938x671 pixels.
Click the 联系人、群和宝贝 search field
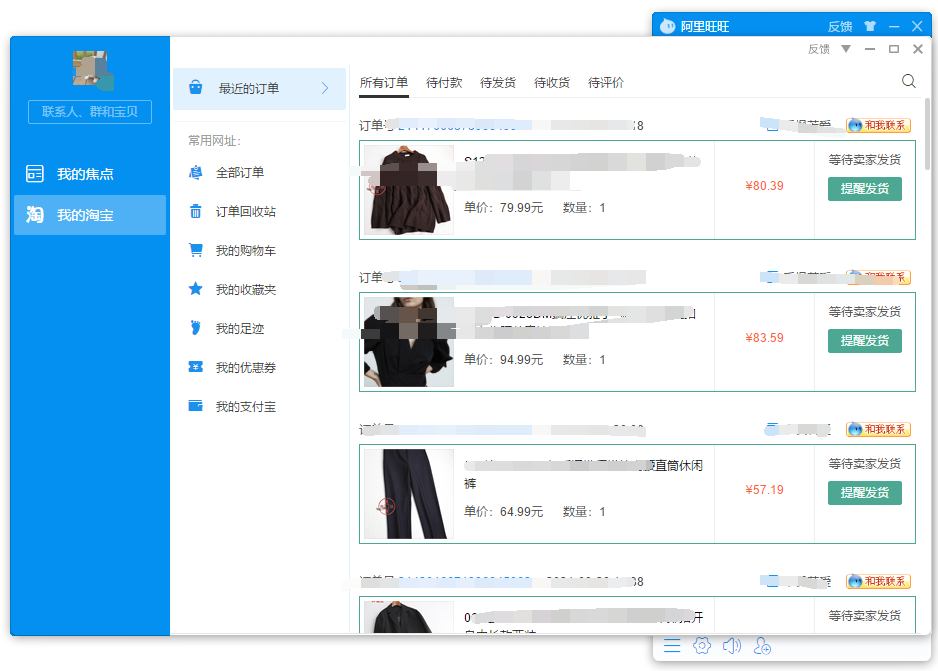tap(90, 112)
